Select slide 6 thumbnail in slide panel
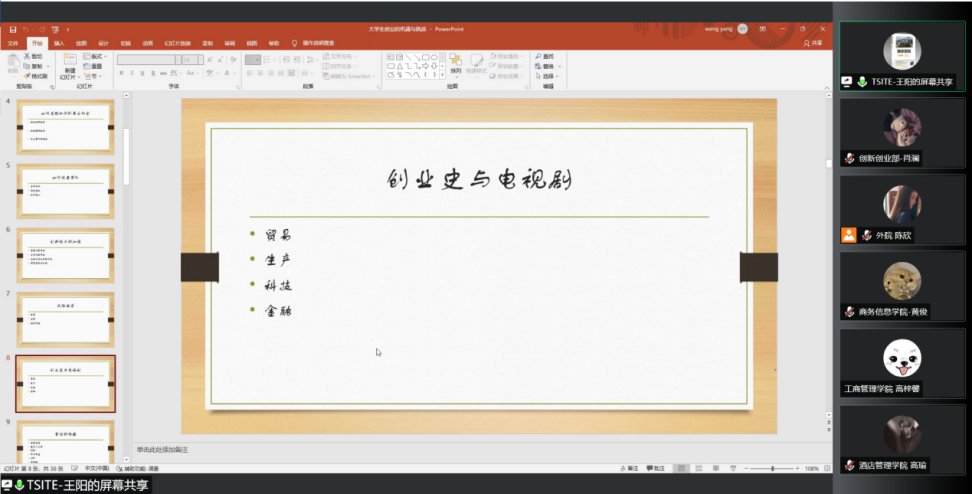 click(66, 256)
